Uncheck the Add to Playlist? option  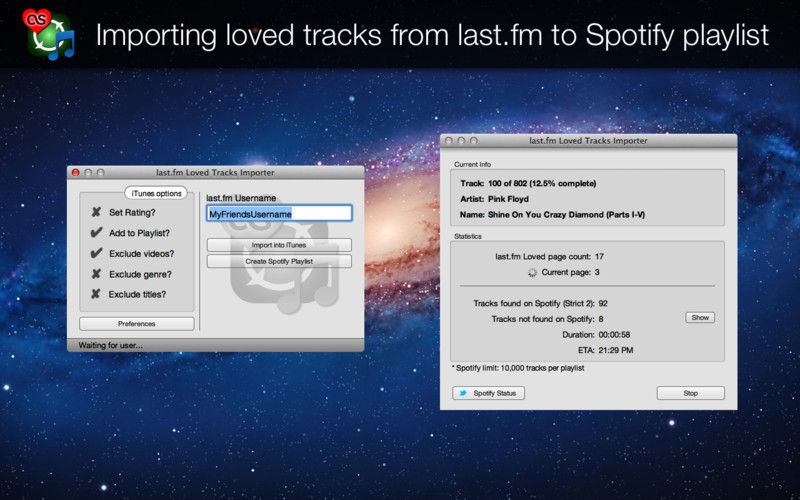96,233
